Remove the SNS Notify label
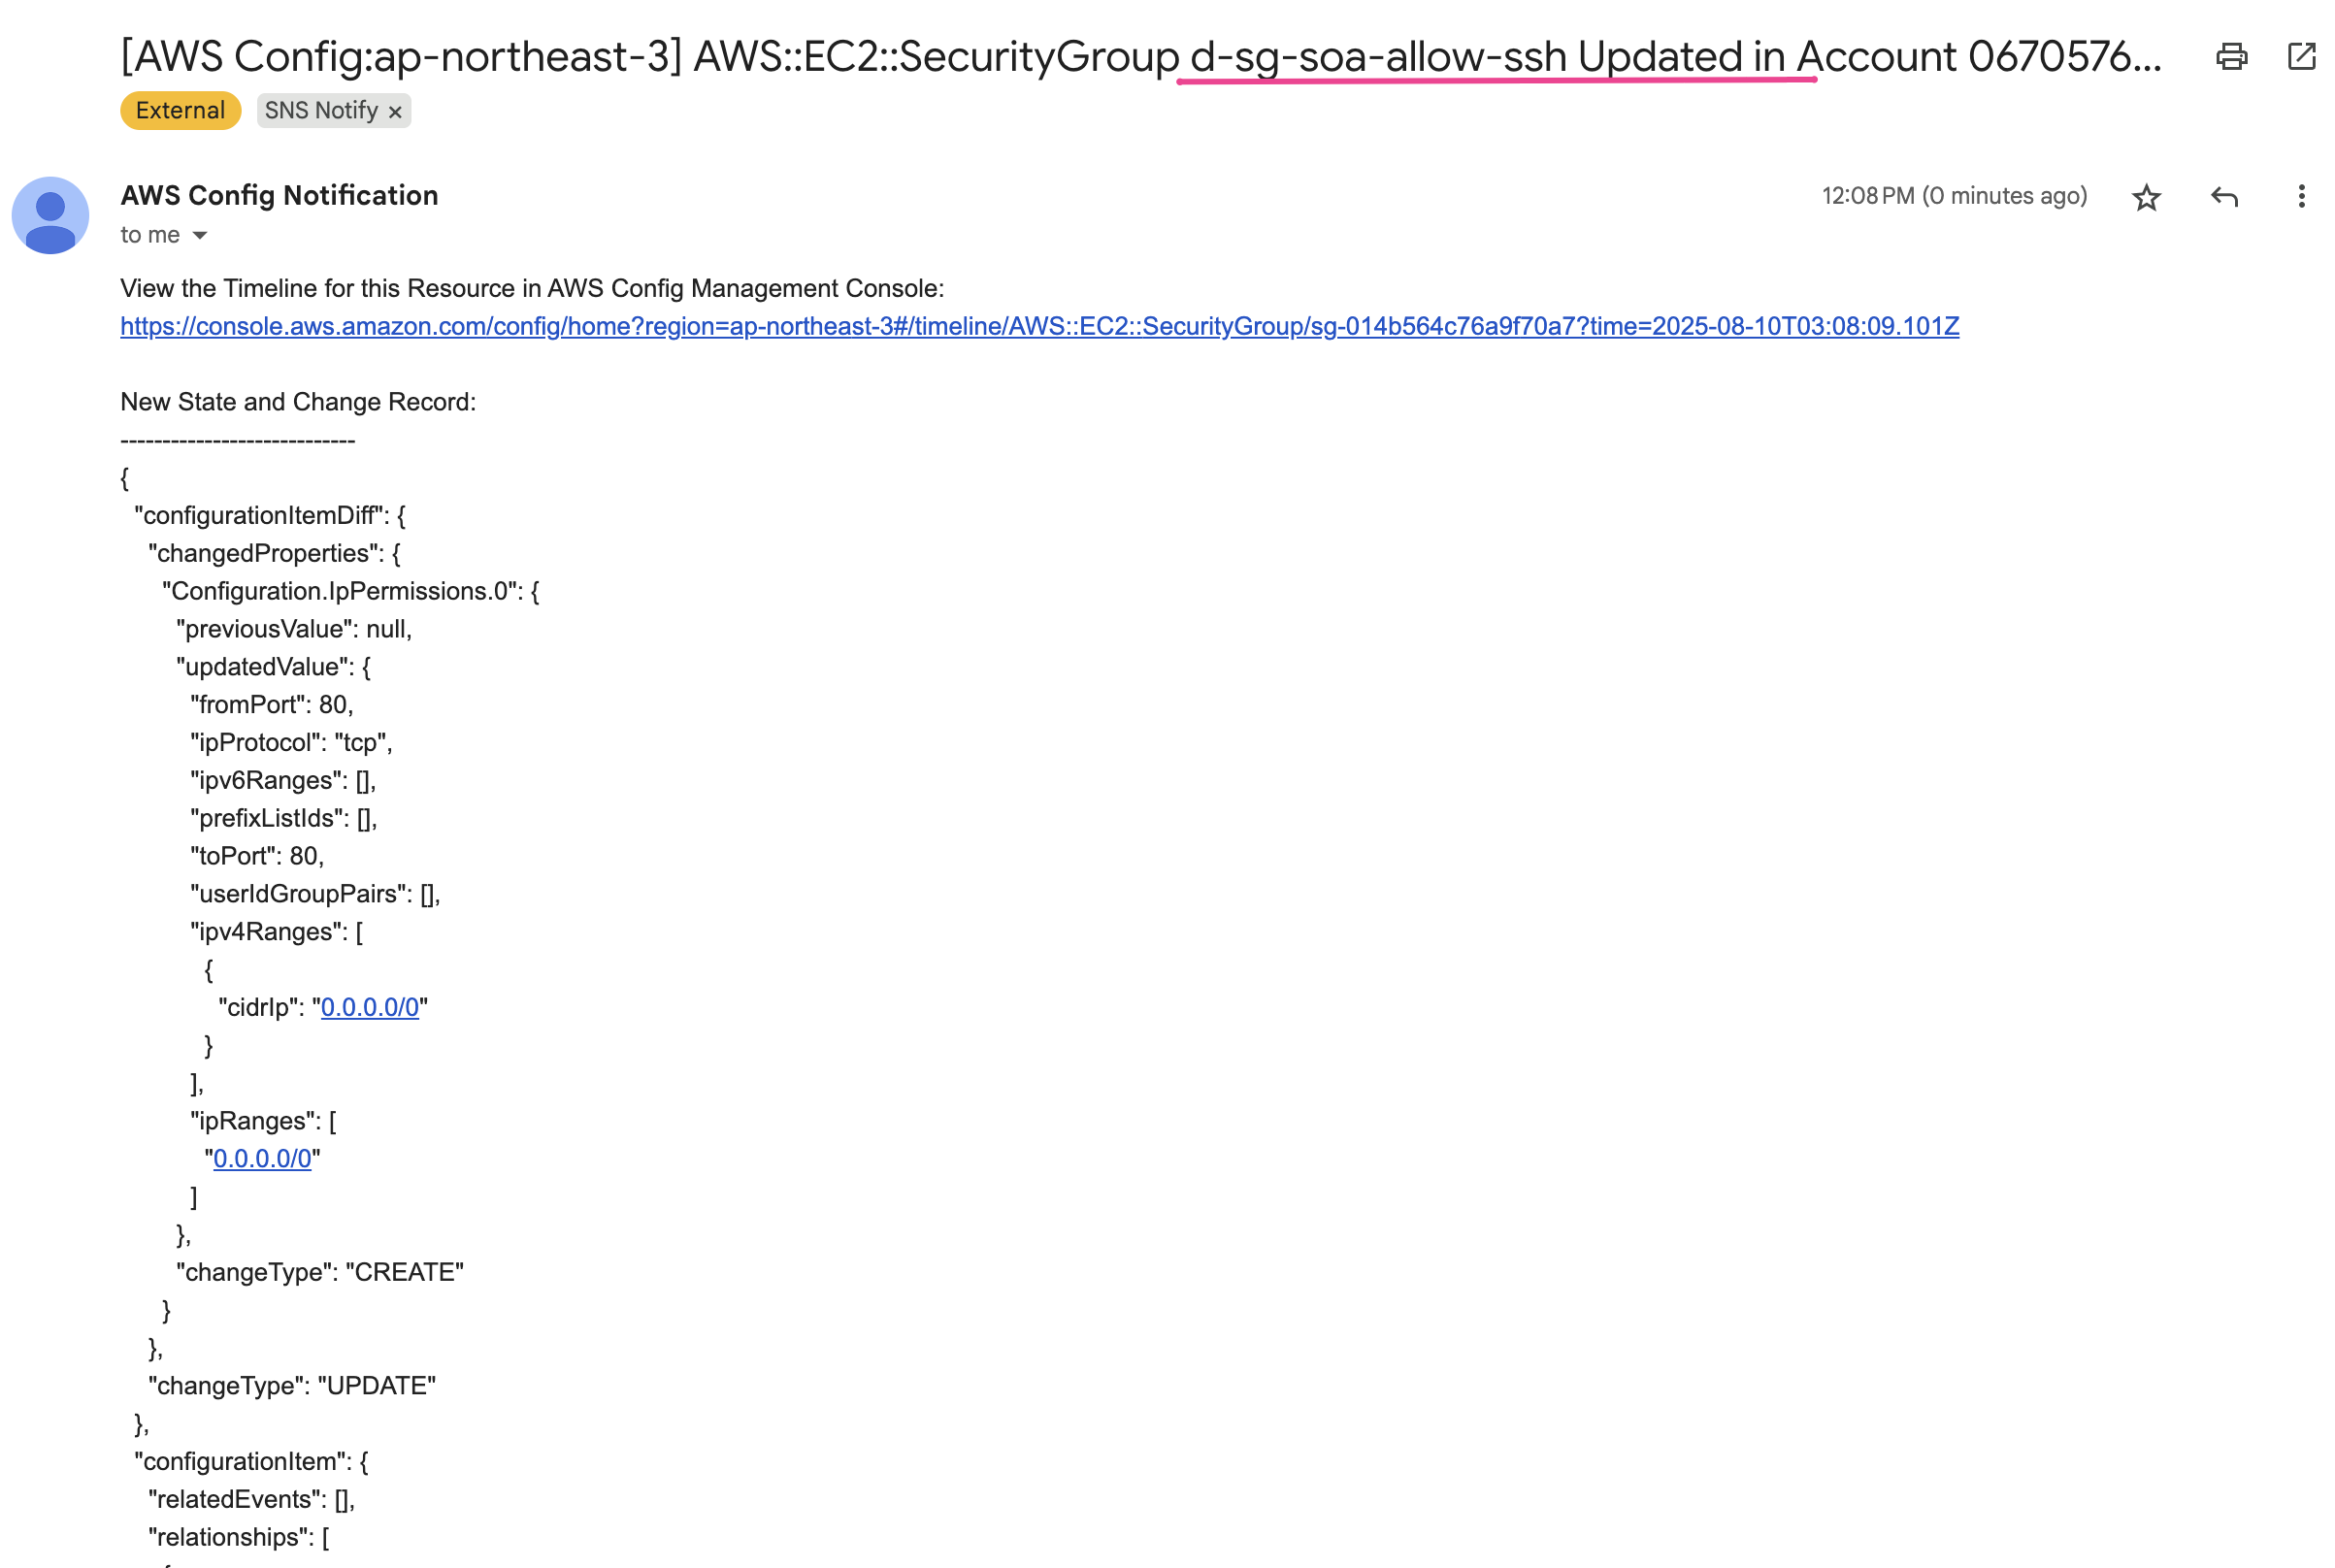The height and width of the screenshot is (1568, 2335). [x=395, y=112]
